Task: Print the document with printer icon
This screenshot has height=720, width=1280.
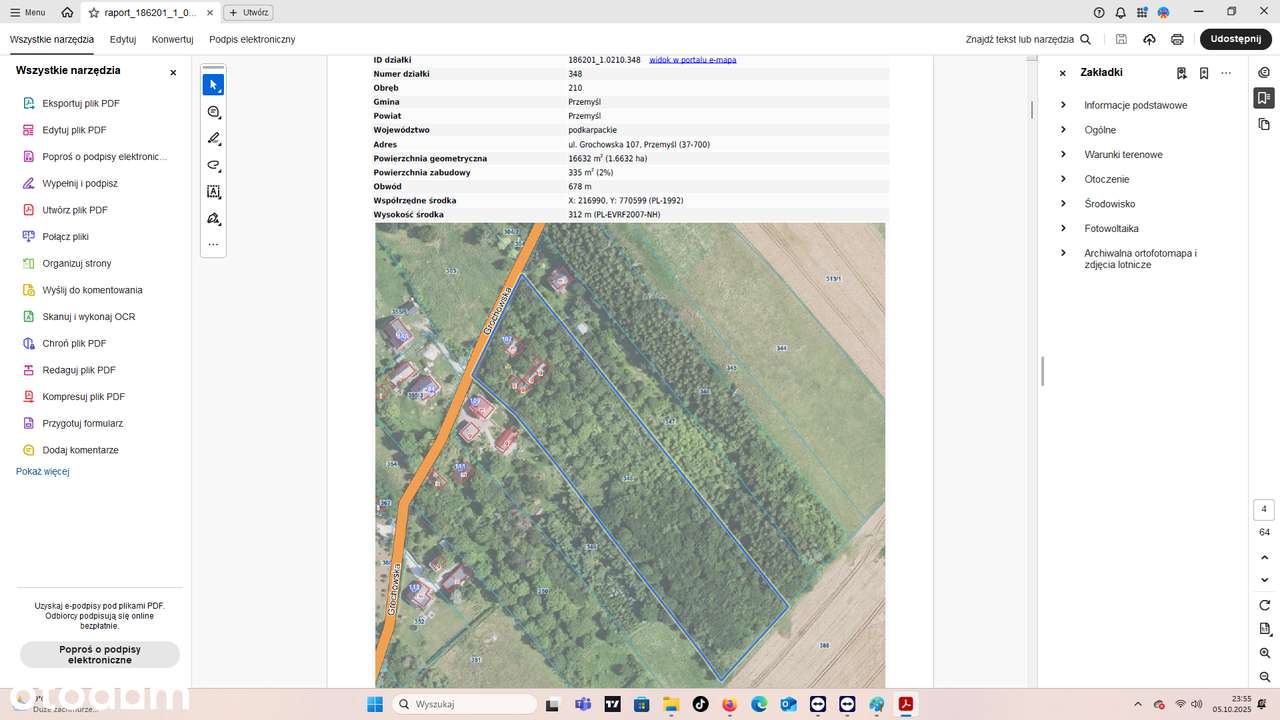Action: (1177, 40)
